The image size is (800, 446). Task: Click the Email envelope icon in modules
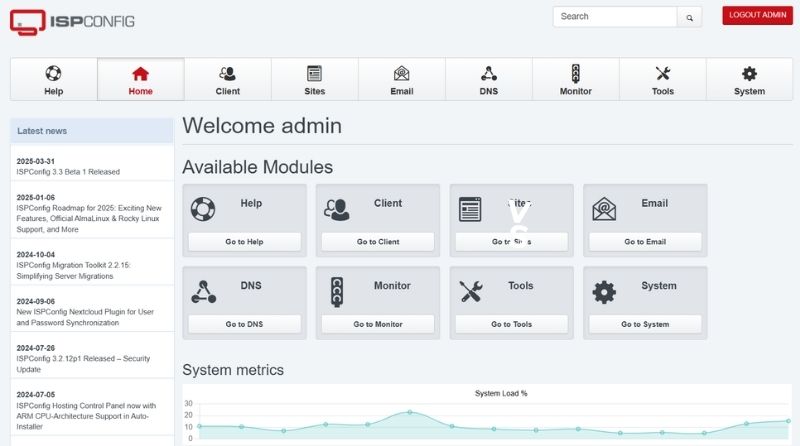(x=604, y=209)
